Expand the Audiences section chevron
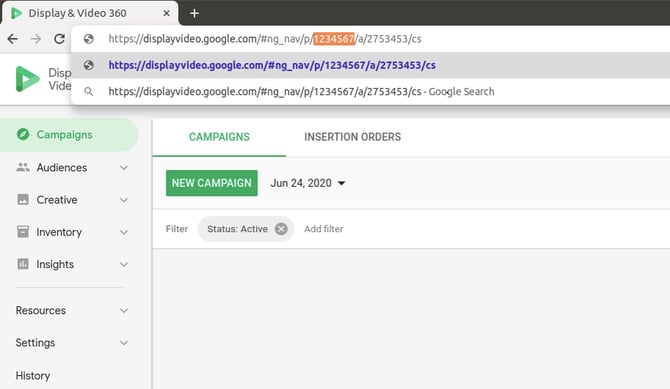 (123, 168)
